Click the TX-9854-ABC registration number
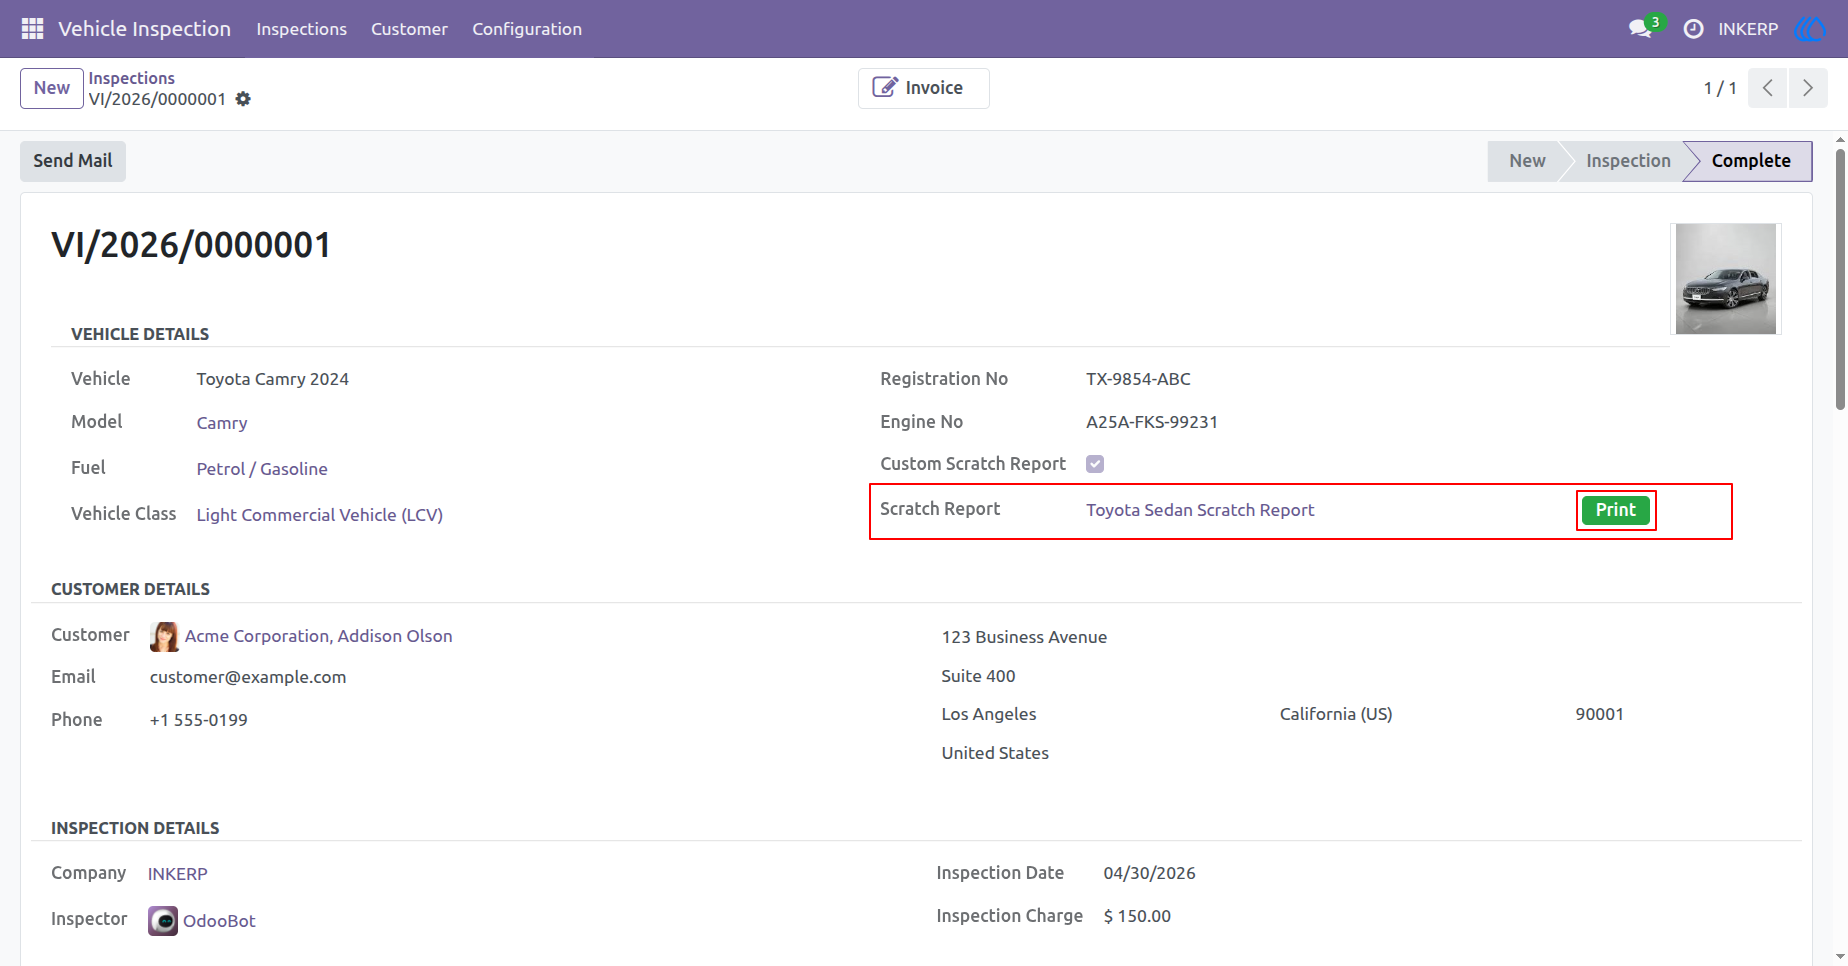 [x=1138, y=379]
